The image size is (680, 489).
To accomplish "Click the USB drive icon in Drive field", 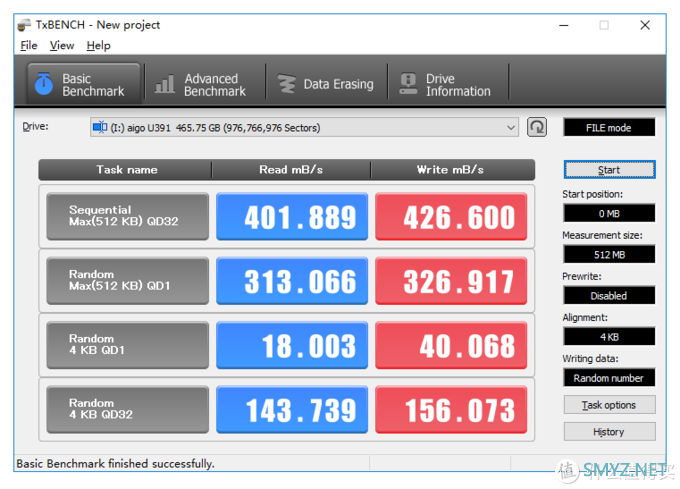I will coord(100,127).
